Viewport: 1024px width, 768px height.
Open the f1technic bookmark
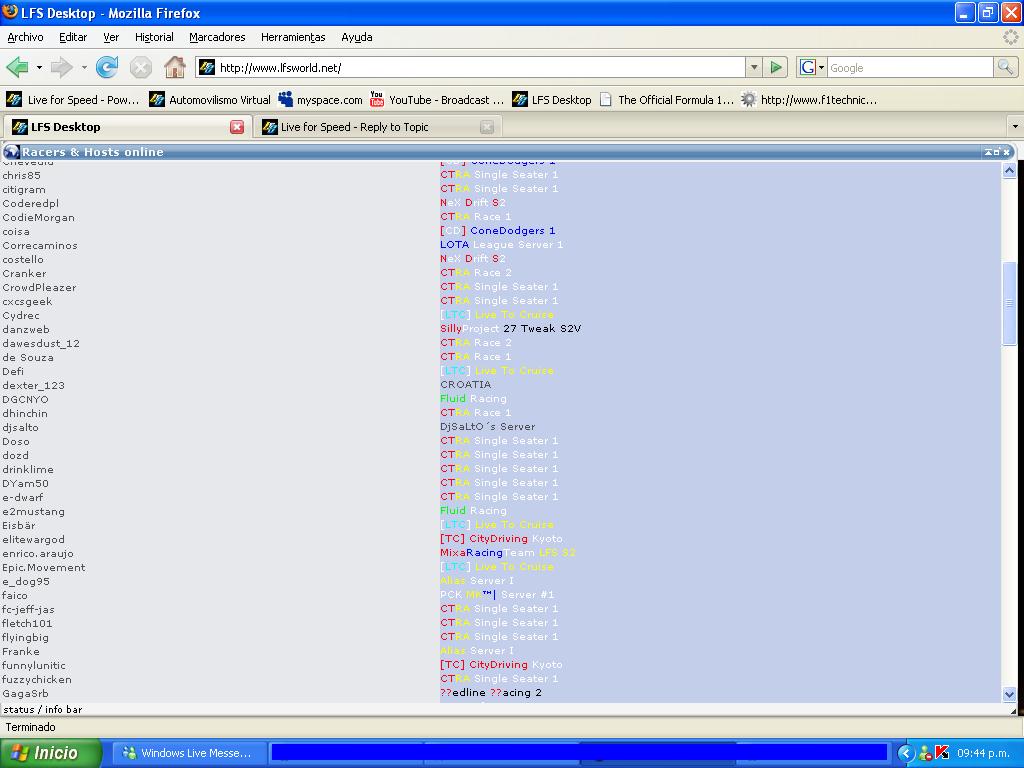click(810, 100)
